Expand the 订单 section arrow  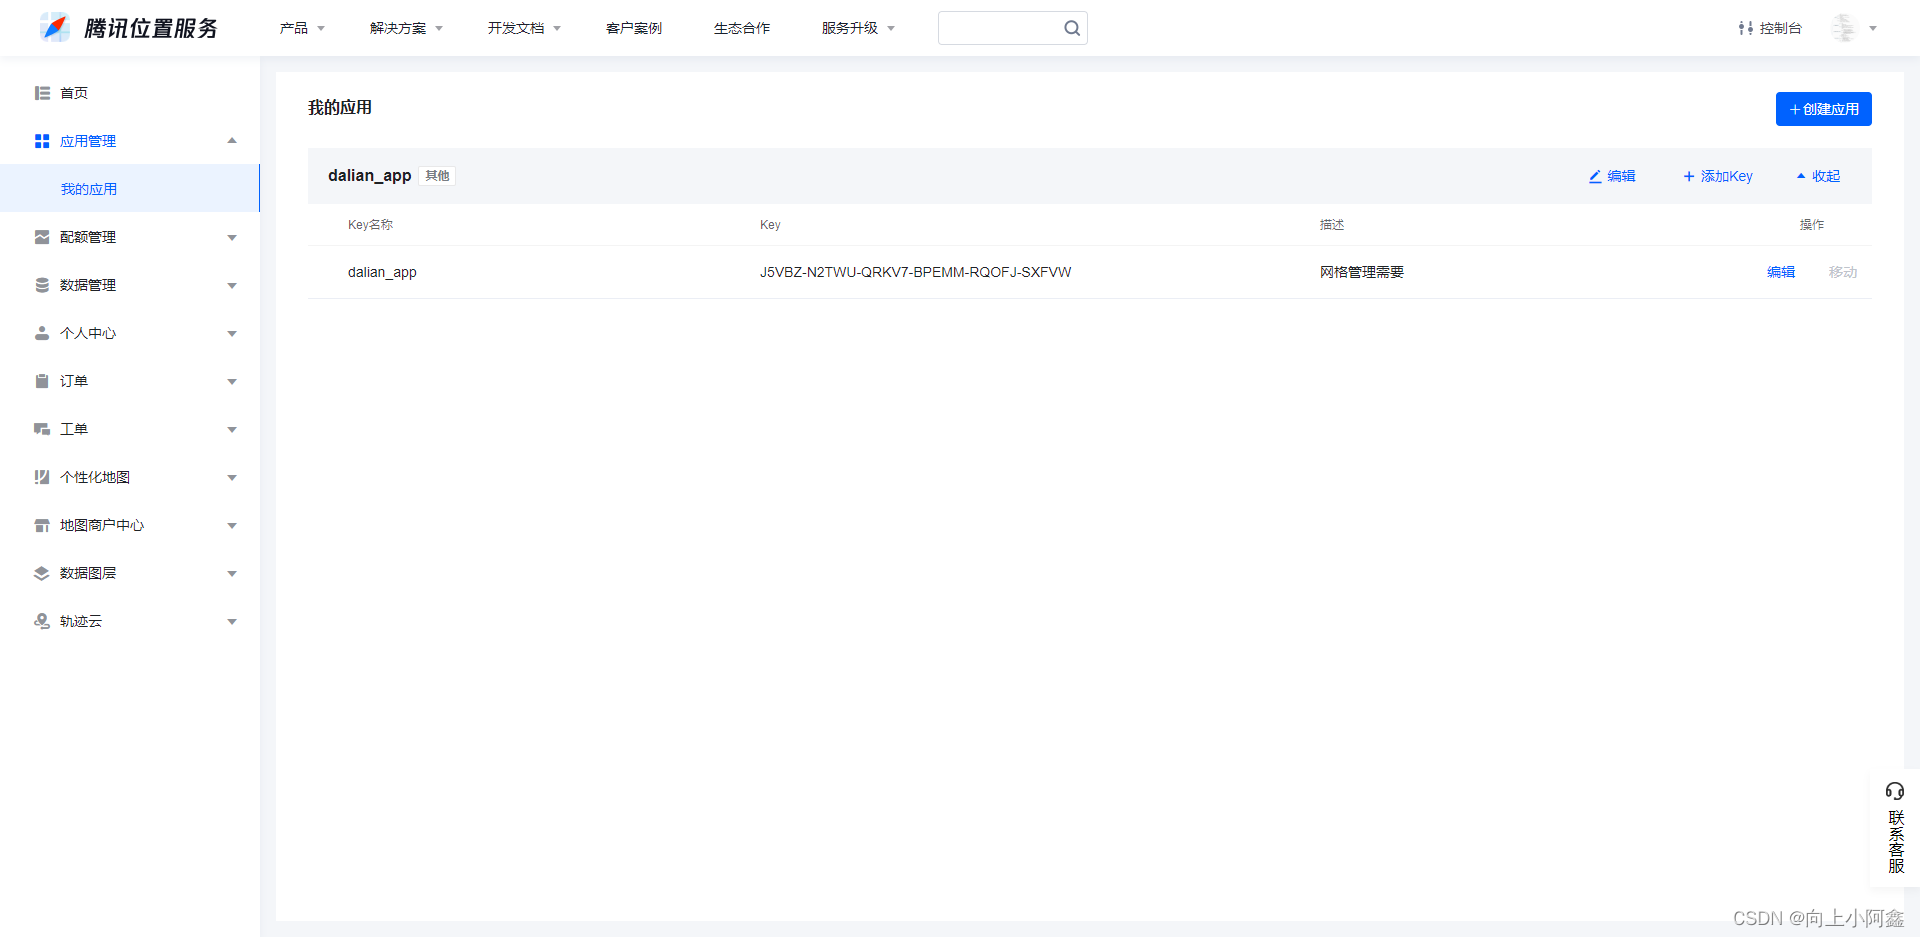[232, 381]
